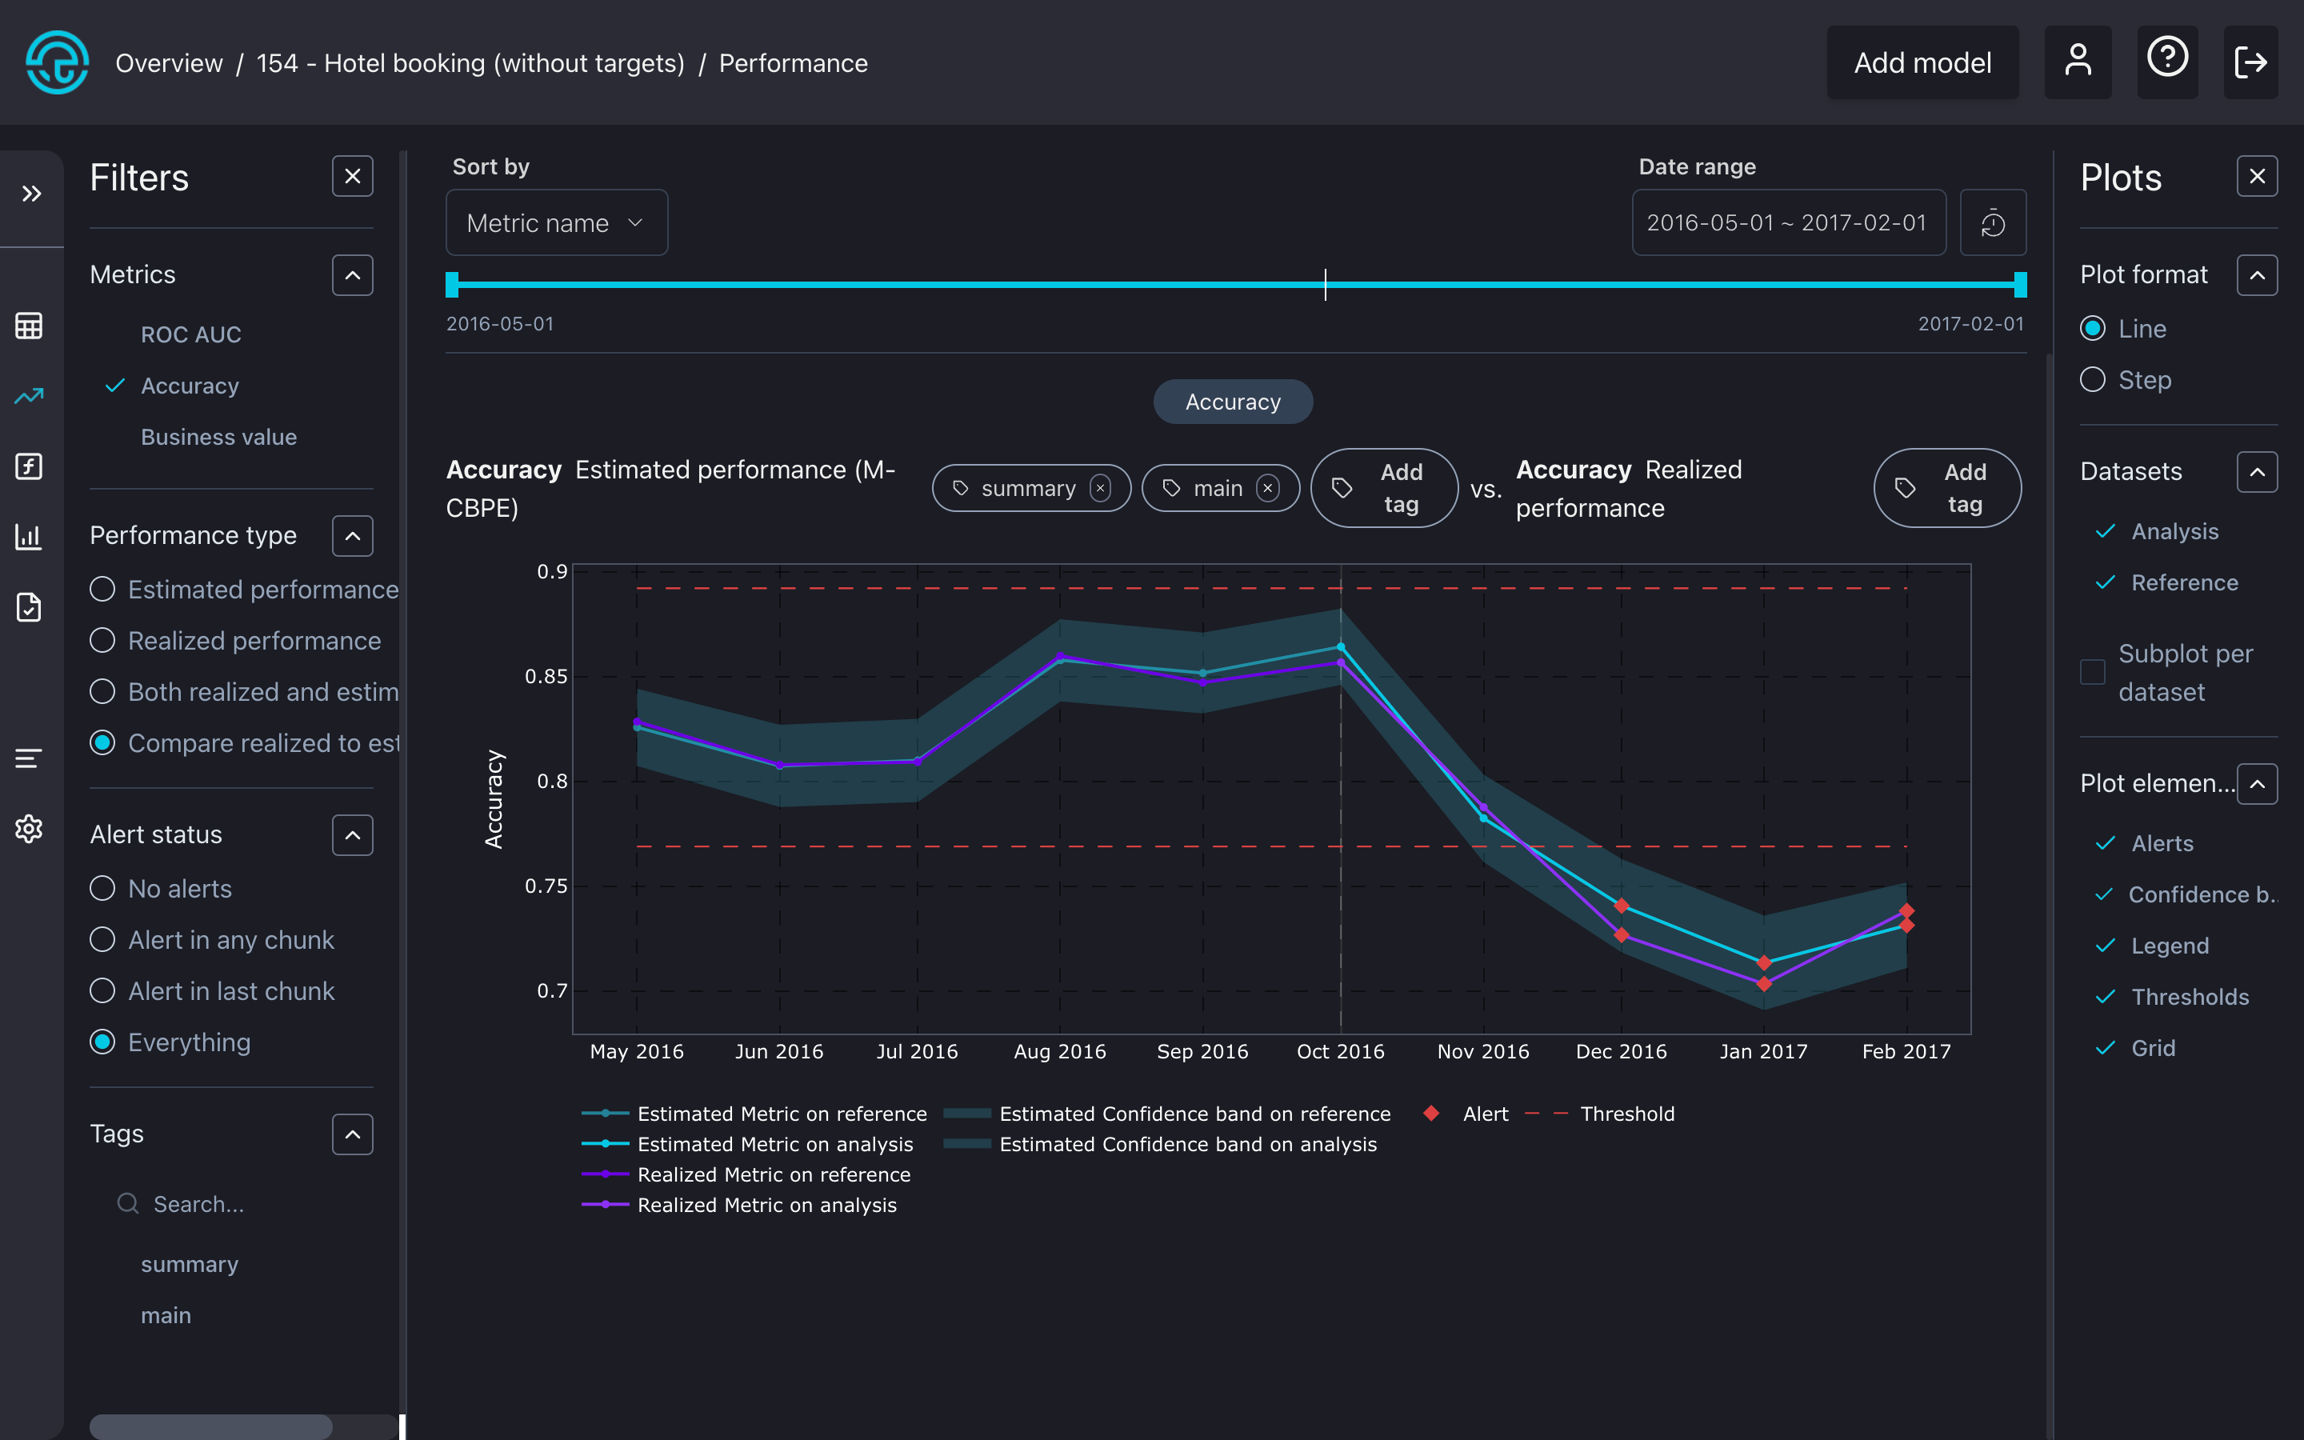Select the Step plot format radio
The width and height of the screenshot is (2304, 1440).
pyautogui.click(x=2092, y=380)
